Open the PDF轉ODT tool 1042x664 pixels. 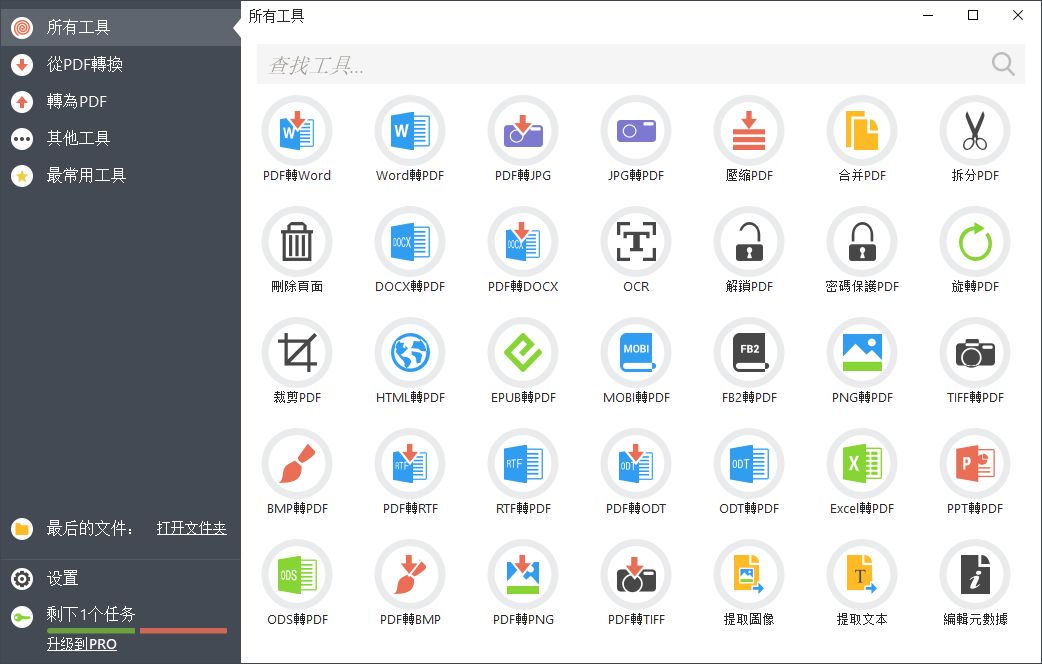pos(635,464)
